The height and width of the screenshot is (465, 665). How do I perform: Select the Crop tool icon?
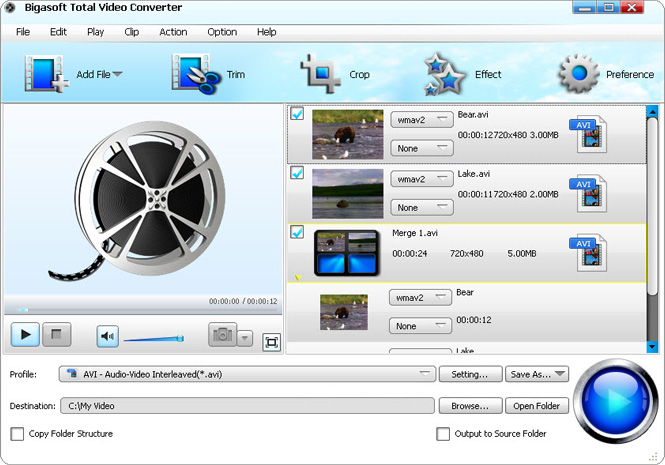click(x=320, y=74)
